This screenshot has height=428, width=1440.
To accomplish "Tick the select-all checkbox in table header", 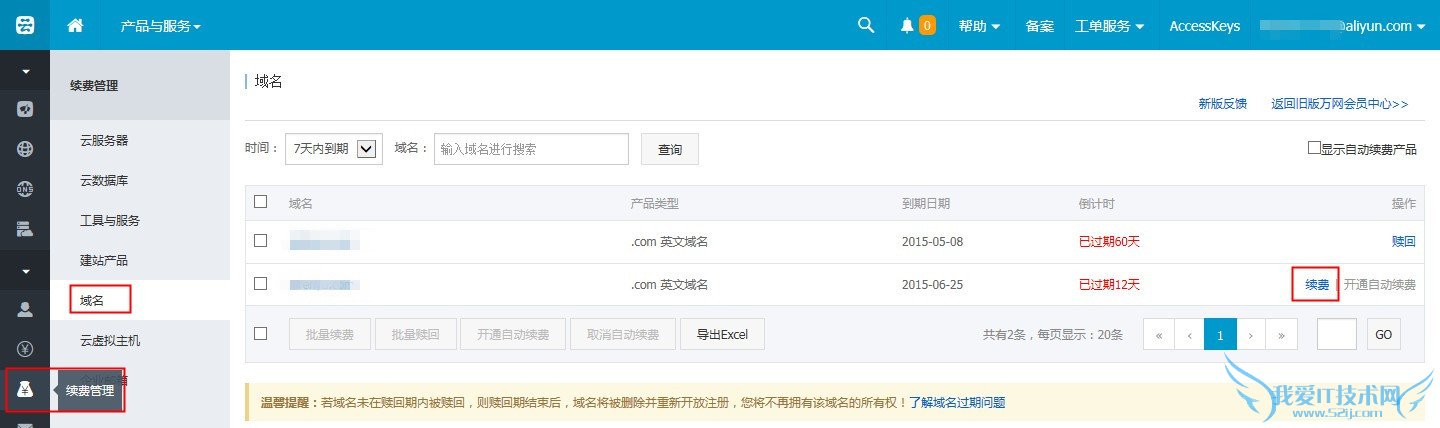I will (x=261, y=202).
